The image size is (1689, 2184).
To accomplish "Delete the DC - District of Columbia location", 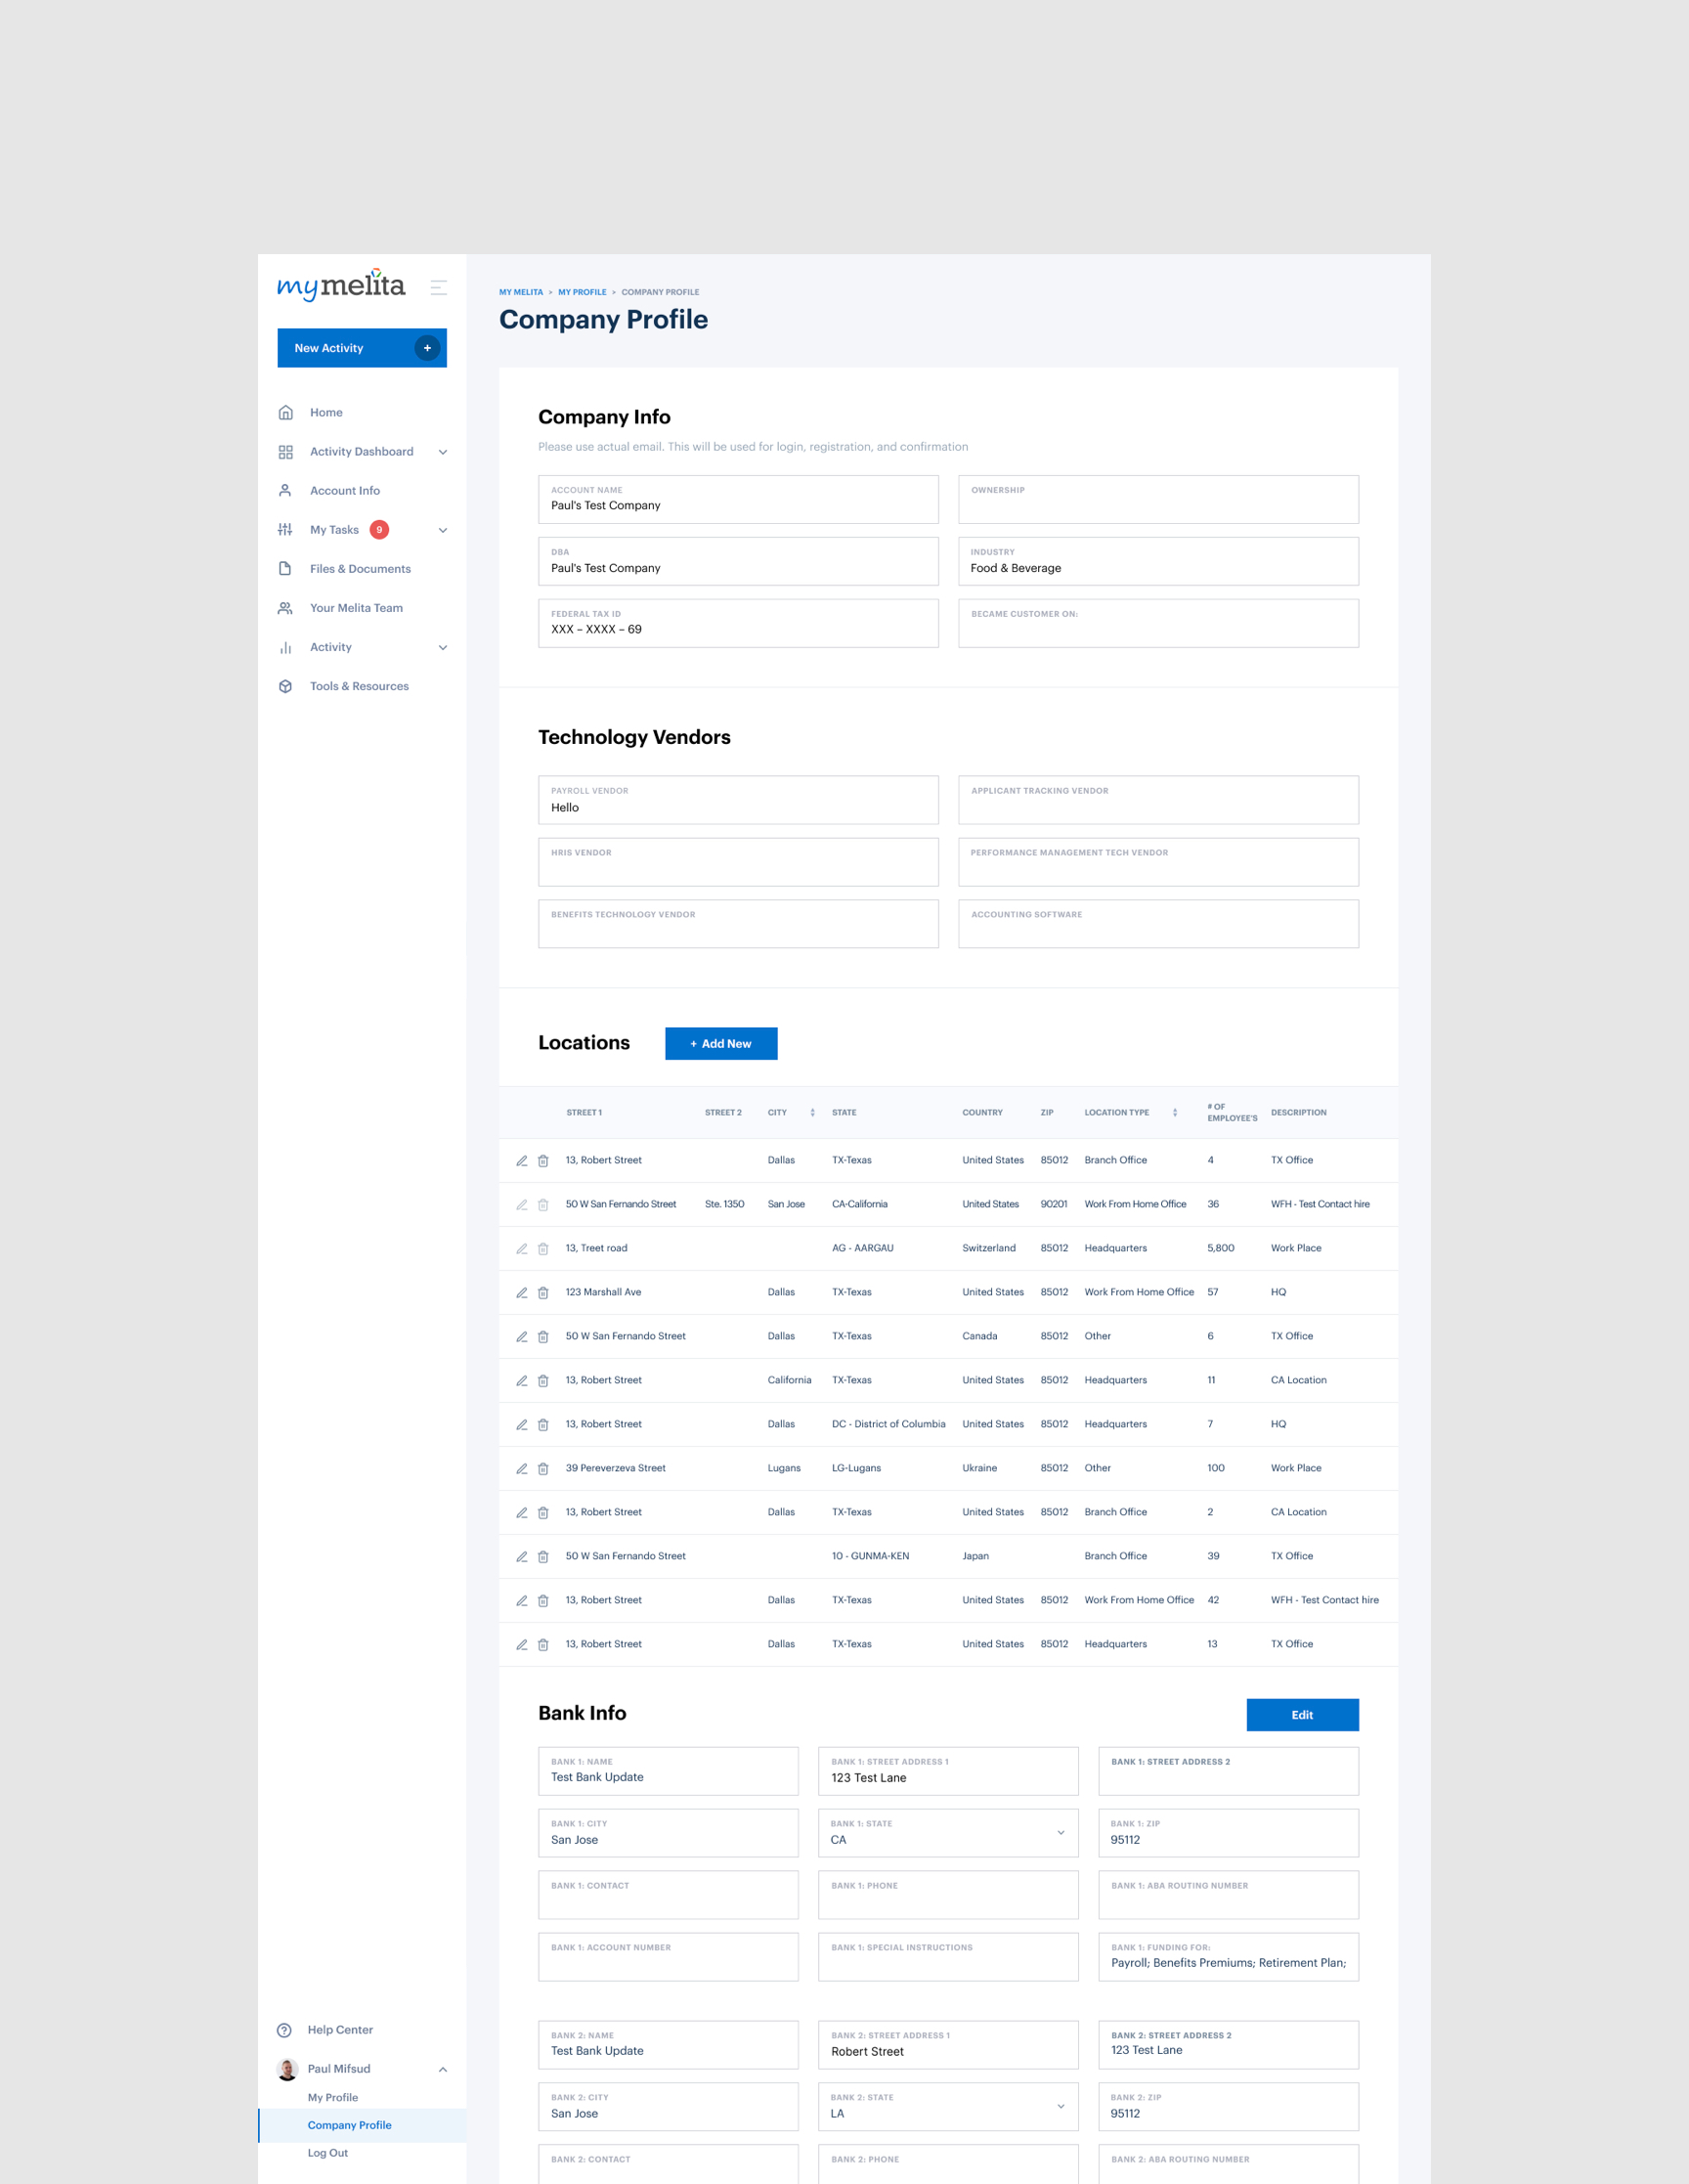I will 543,1425.
